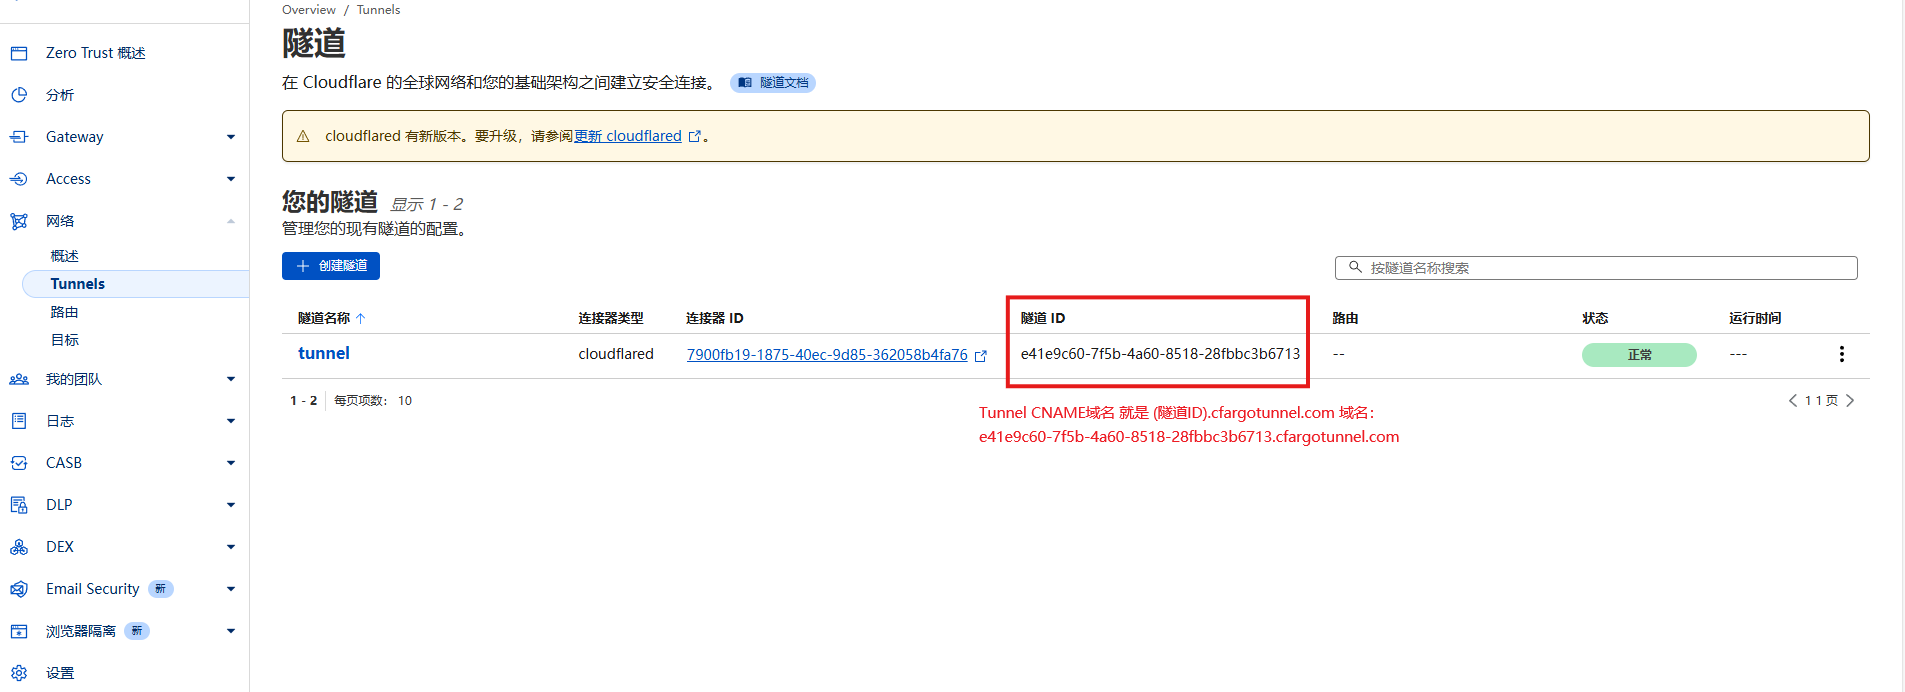1905x692 pixels.
Task: Click the 我的团队 team icon
Action: point(19,379)
